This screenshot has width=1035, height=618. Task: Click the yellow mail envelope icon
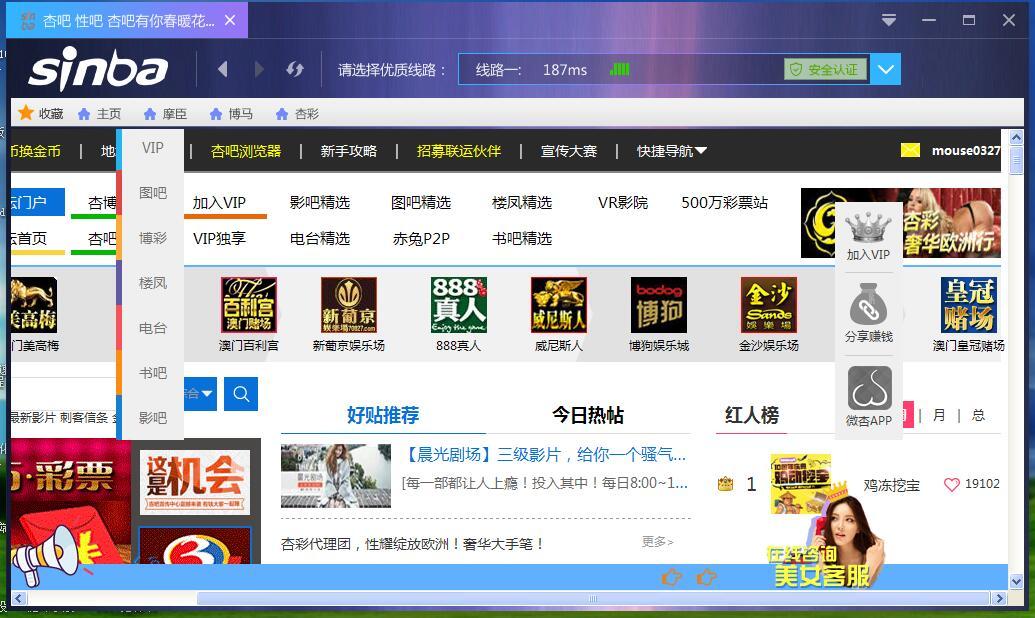click(910, 151)
